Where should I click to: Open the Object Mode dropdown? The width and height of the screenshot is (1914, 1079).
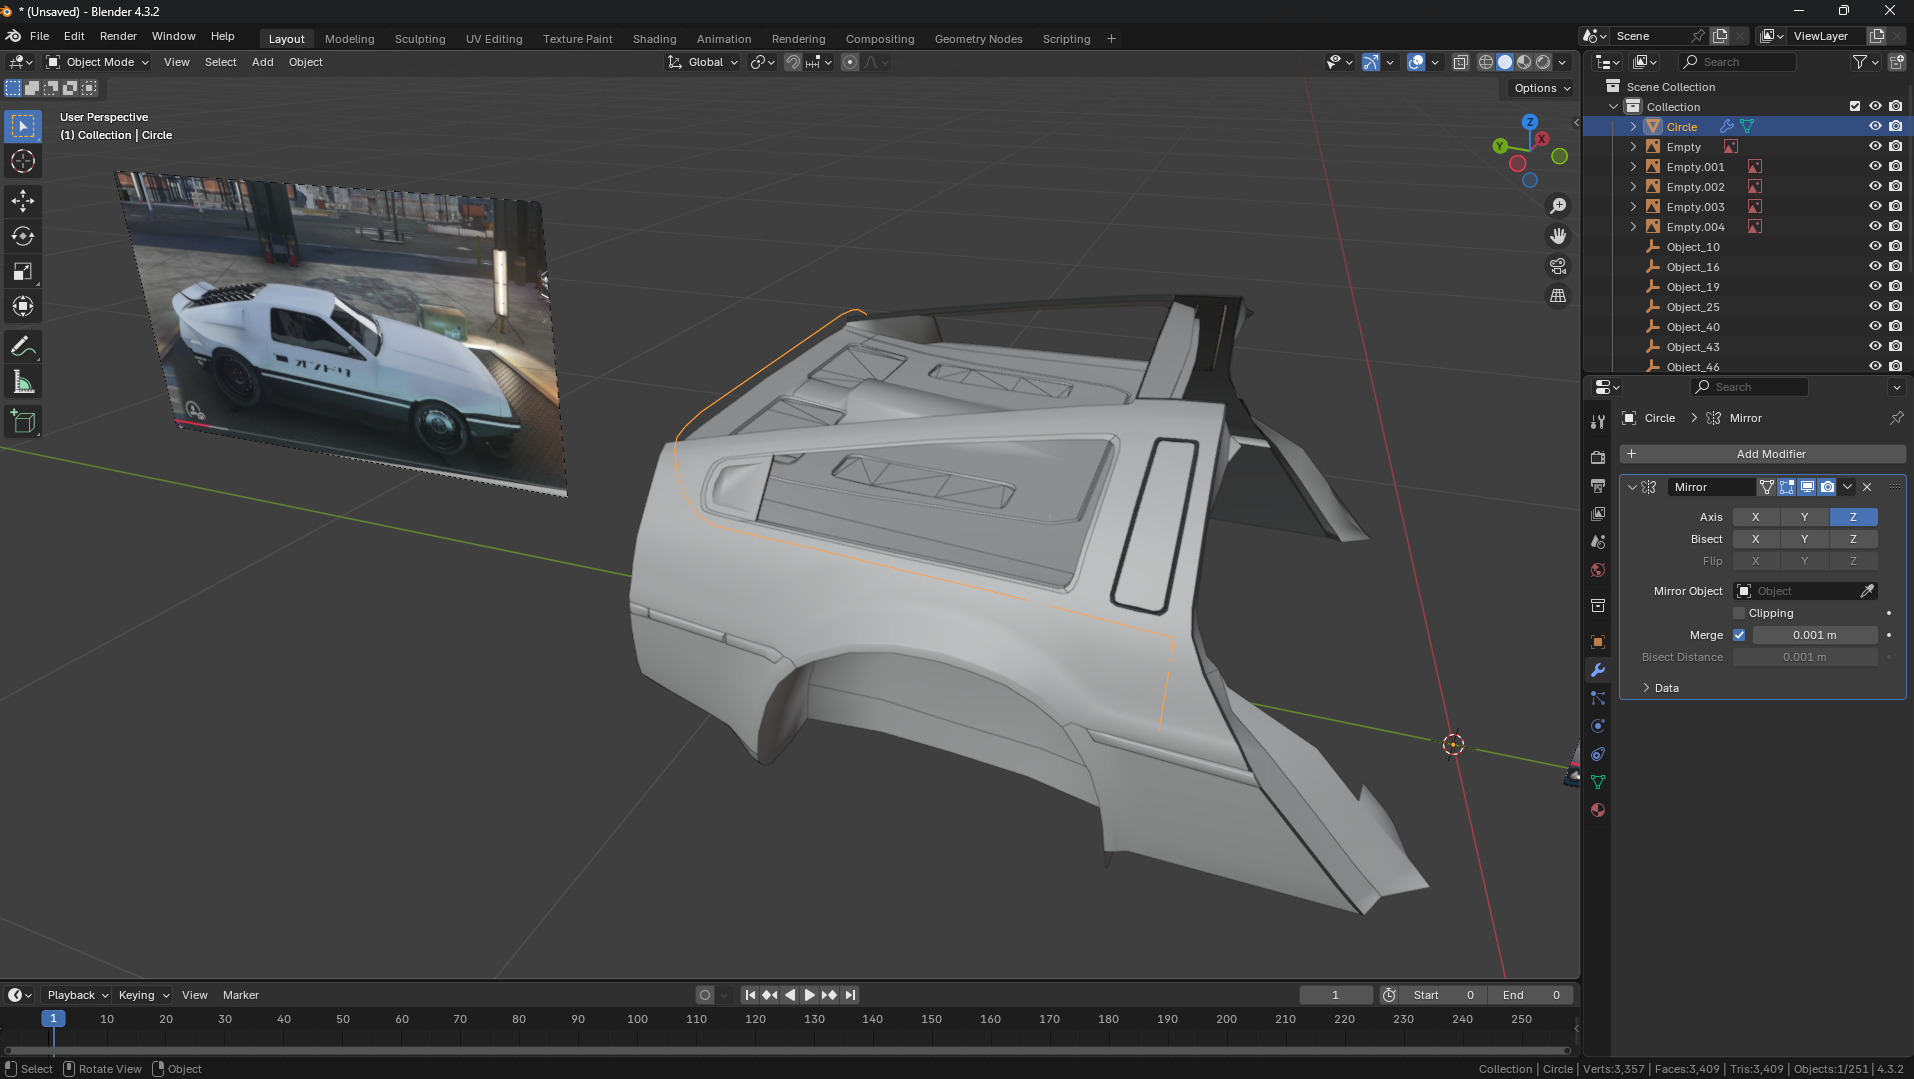tap(98, 62)
